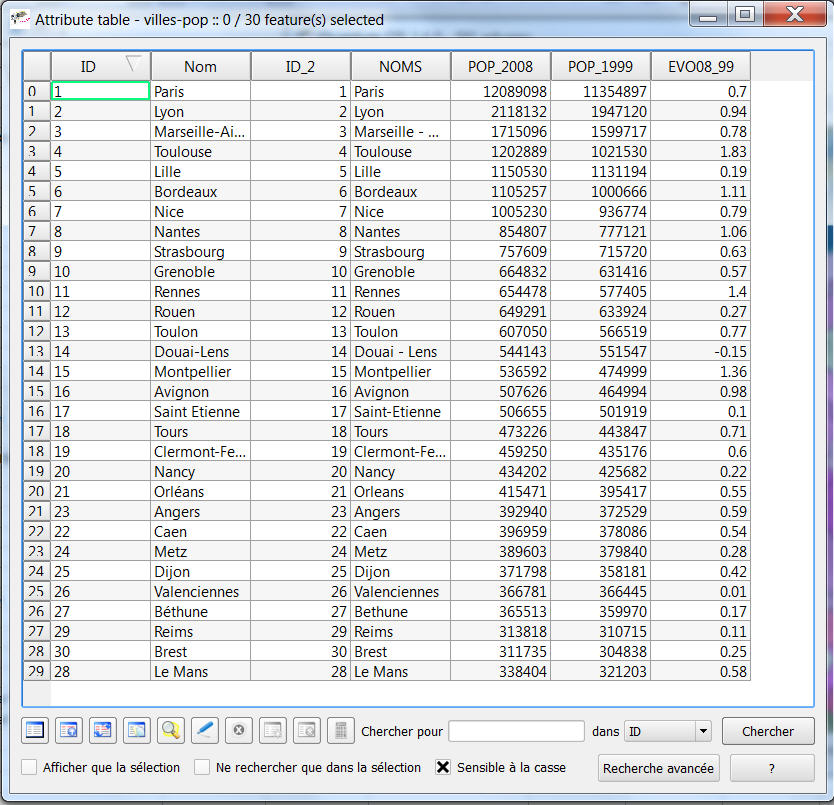Open 'Recherche avancée' advanced search
834x805 pixels.
(659, 768)
